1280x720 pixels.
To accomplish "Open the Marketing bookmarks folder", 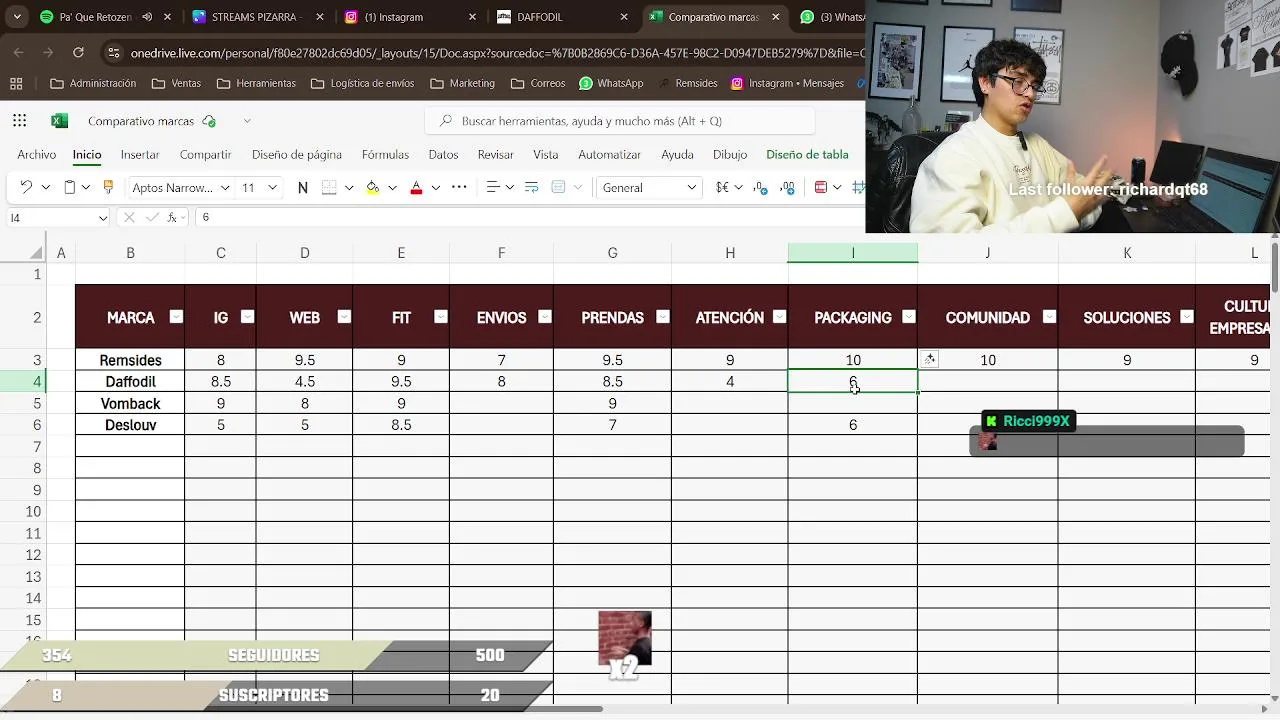I will pyautogui.click(x=462, y=83).
